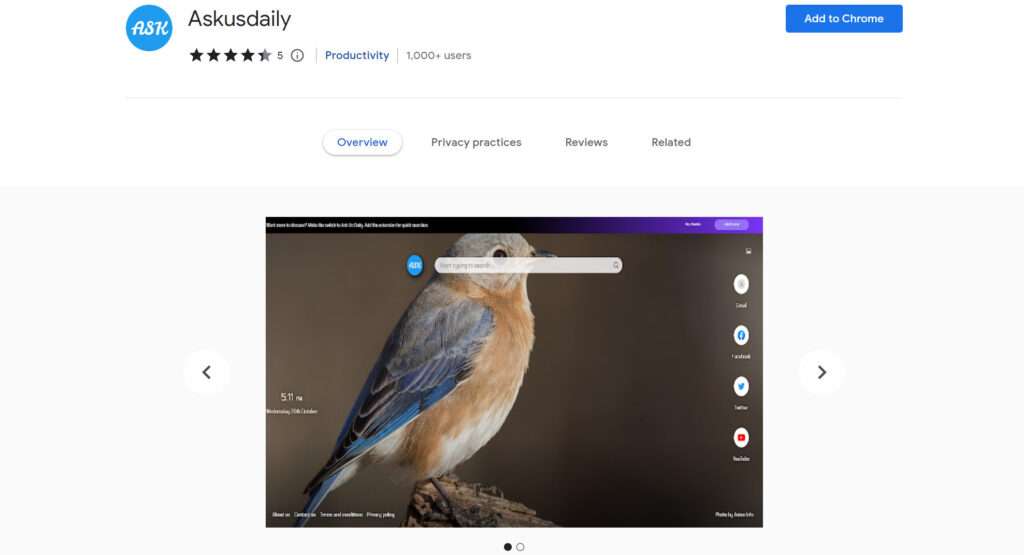Click the blue ASK badge beside search bar
Viewport: 1024px width, 555px height.
click(415, 265)
